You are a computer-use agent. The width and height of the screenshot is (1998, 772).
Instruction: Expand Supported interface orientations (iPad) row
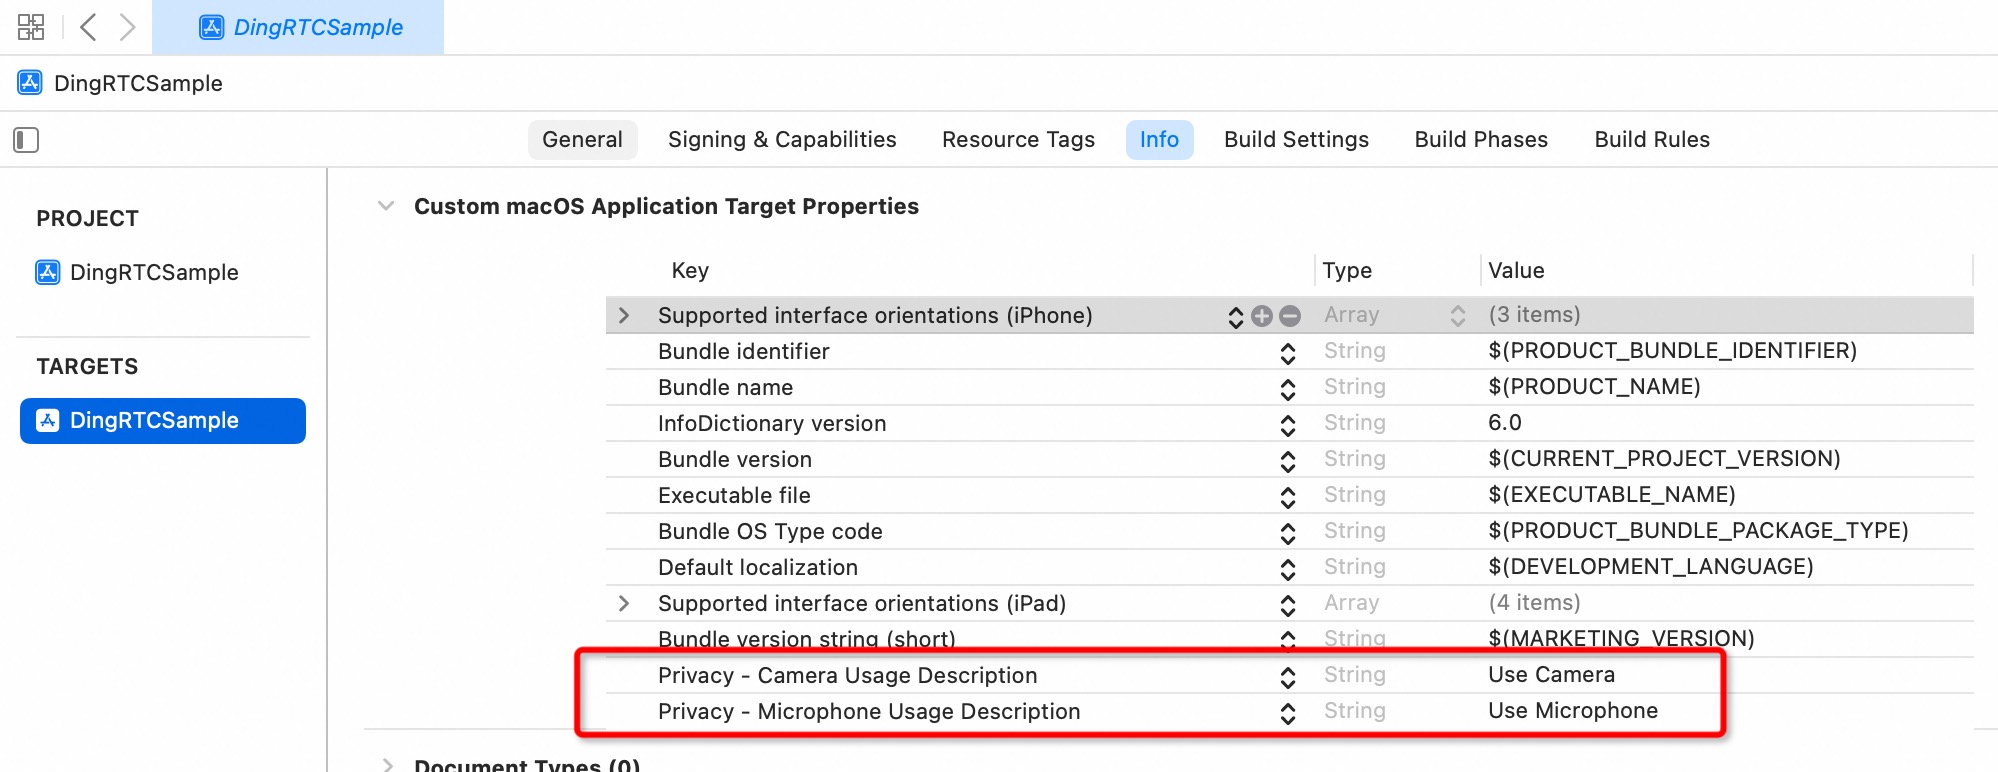pyautogui.click(x=624, y=604)
